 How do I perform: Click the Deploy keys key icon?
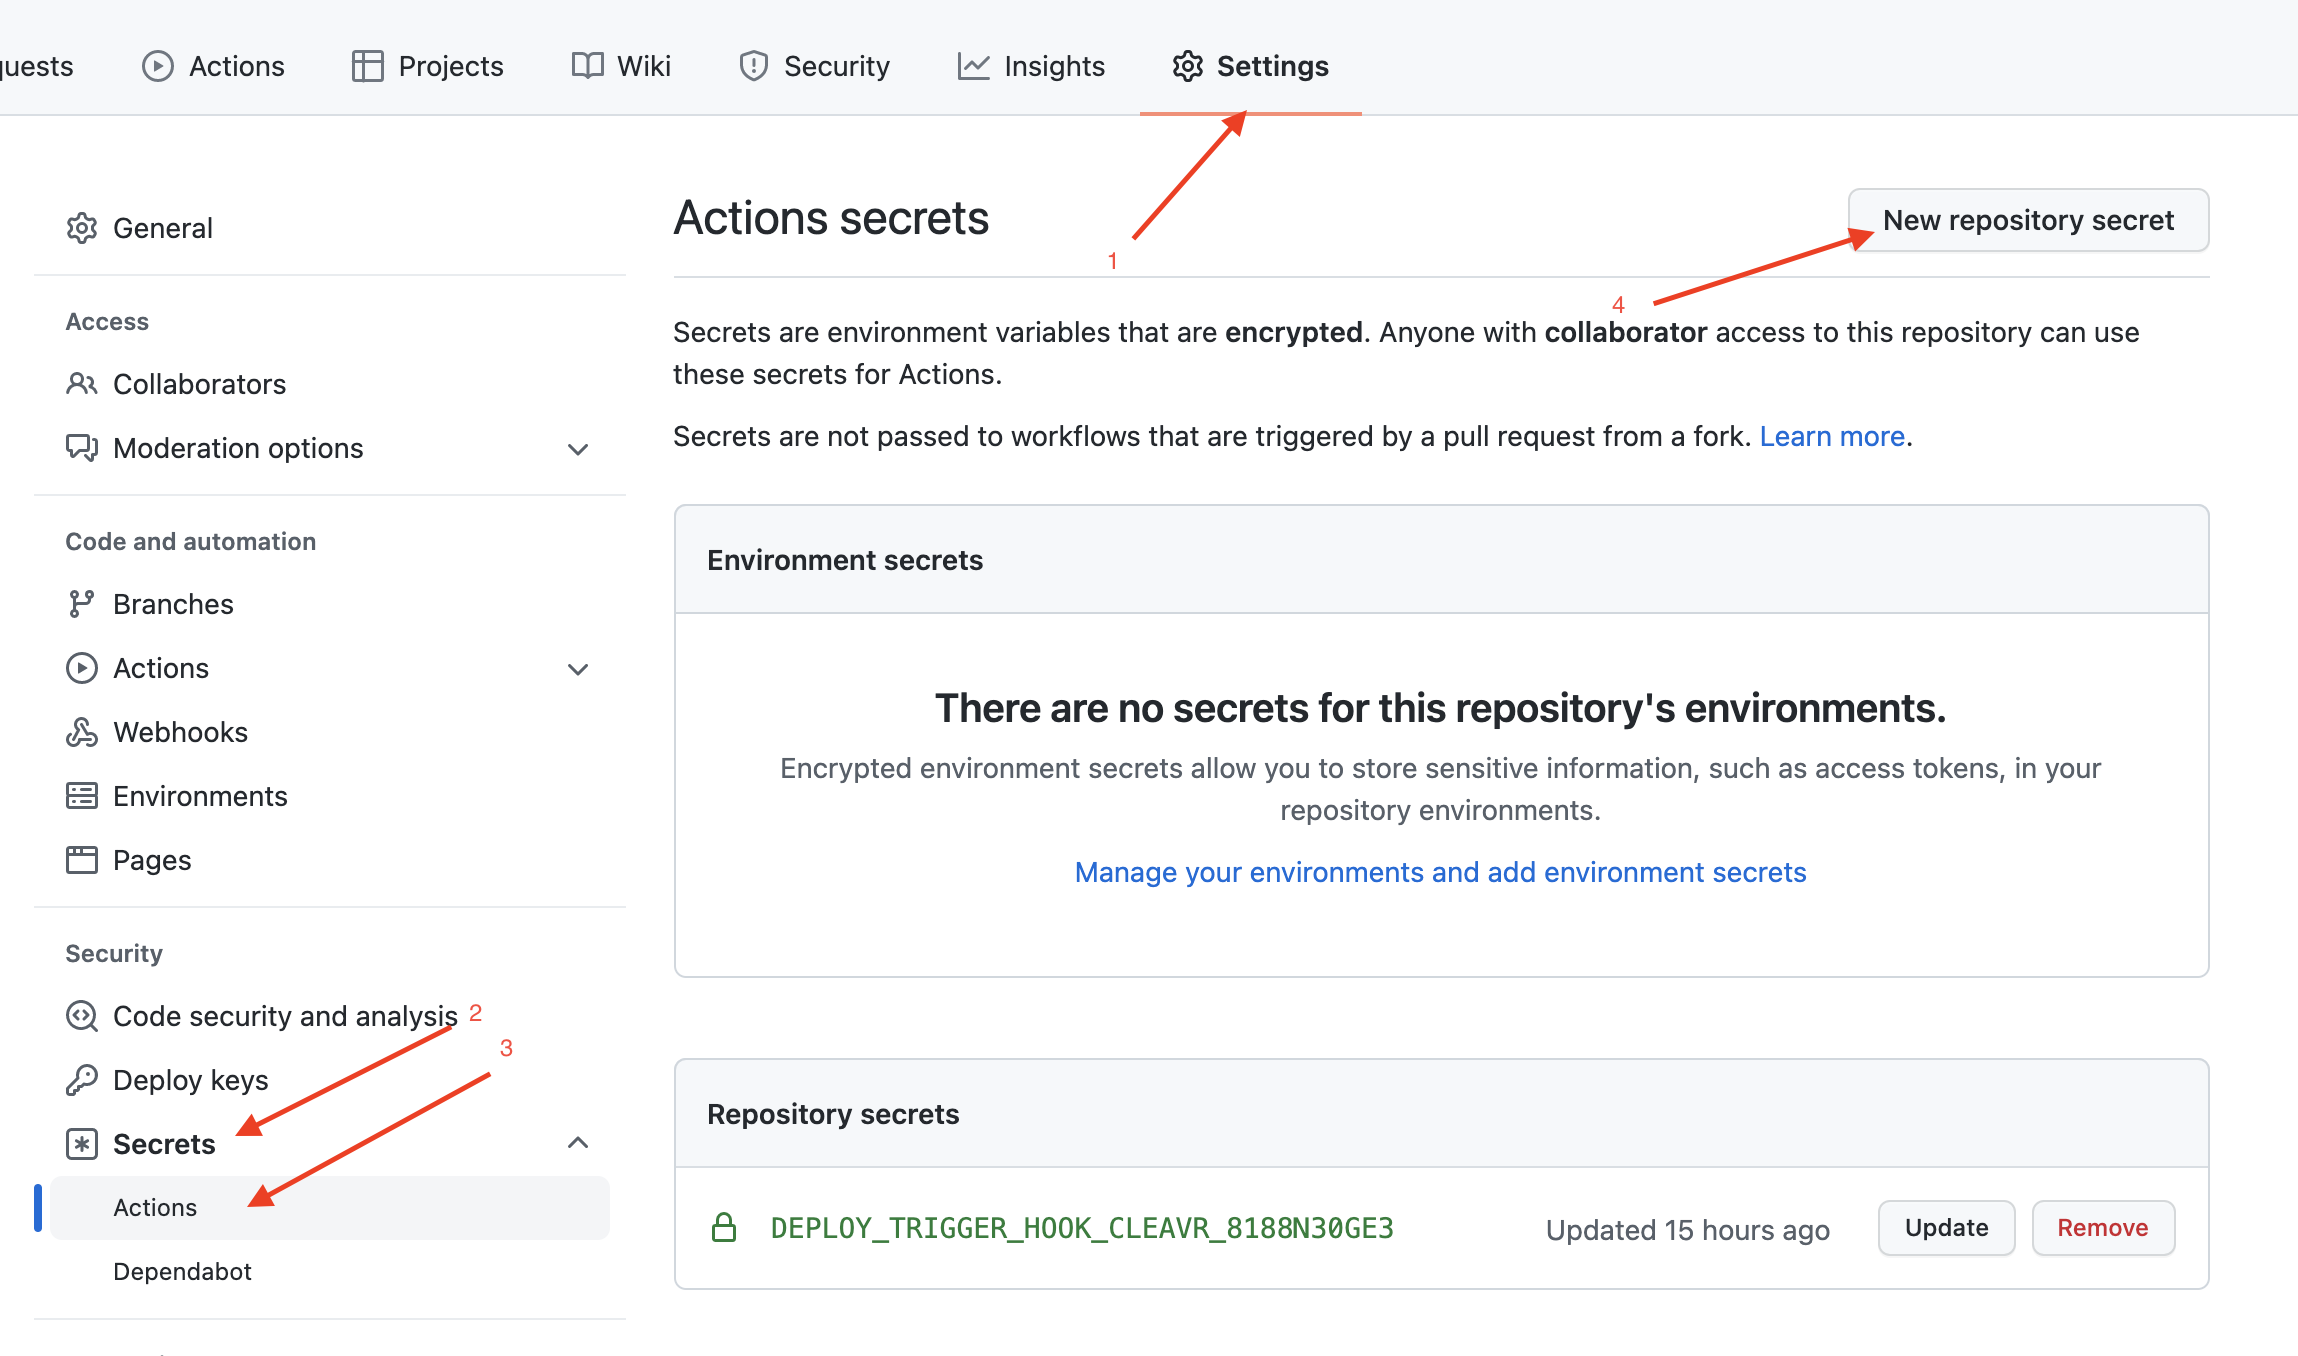[x=82, y=1080]
